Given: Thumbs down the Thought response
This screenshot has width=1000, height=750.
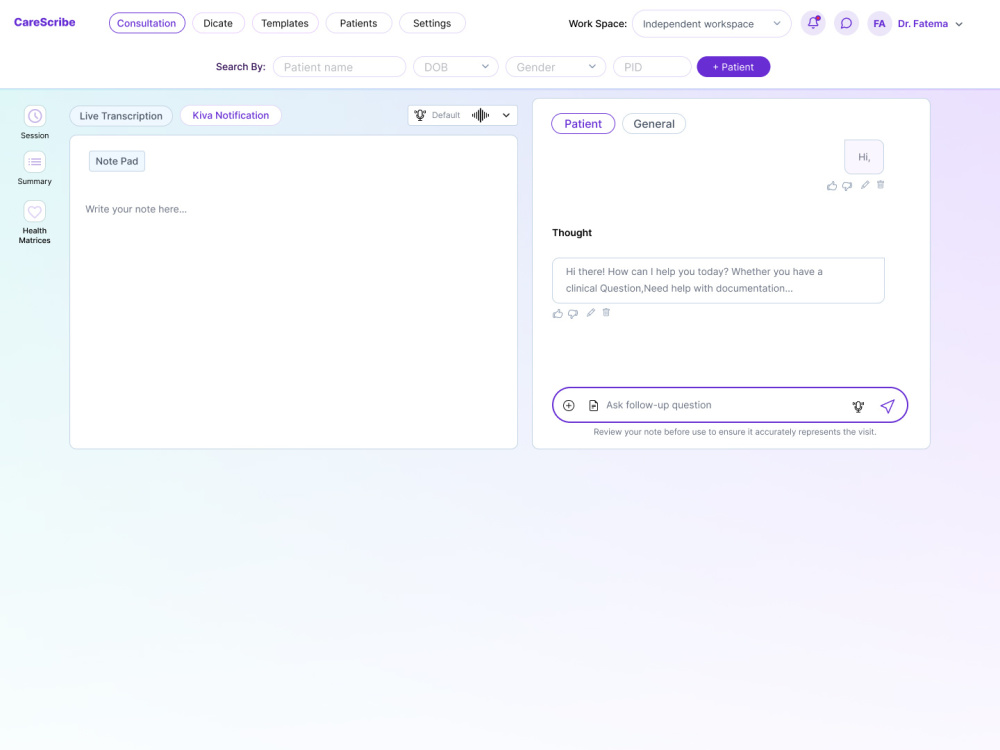Looking at the screenshot, I should 573,313.
